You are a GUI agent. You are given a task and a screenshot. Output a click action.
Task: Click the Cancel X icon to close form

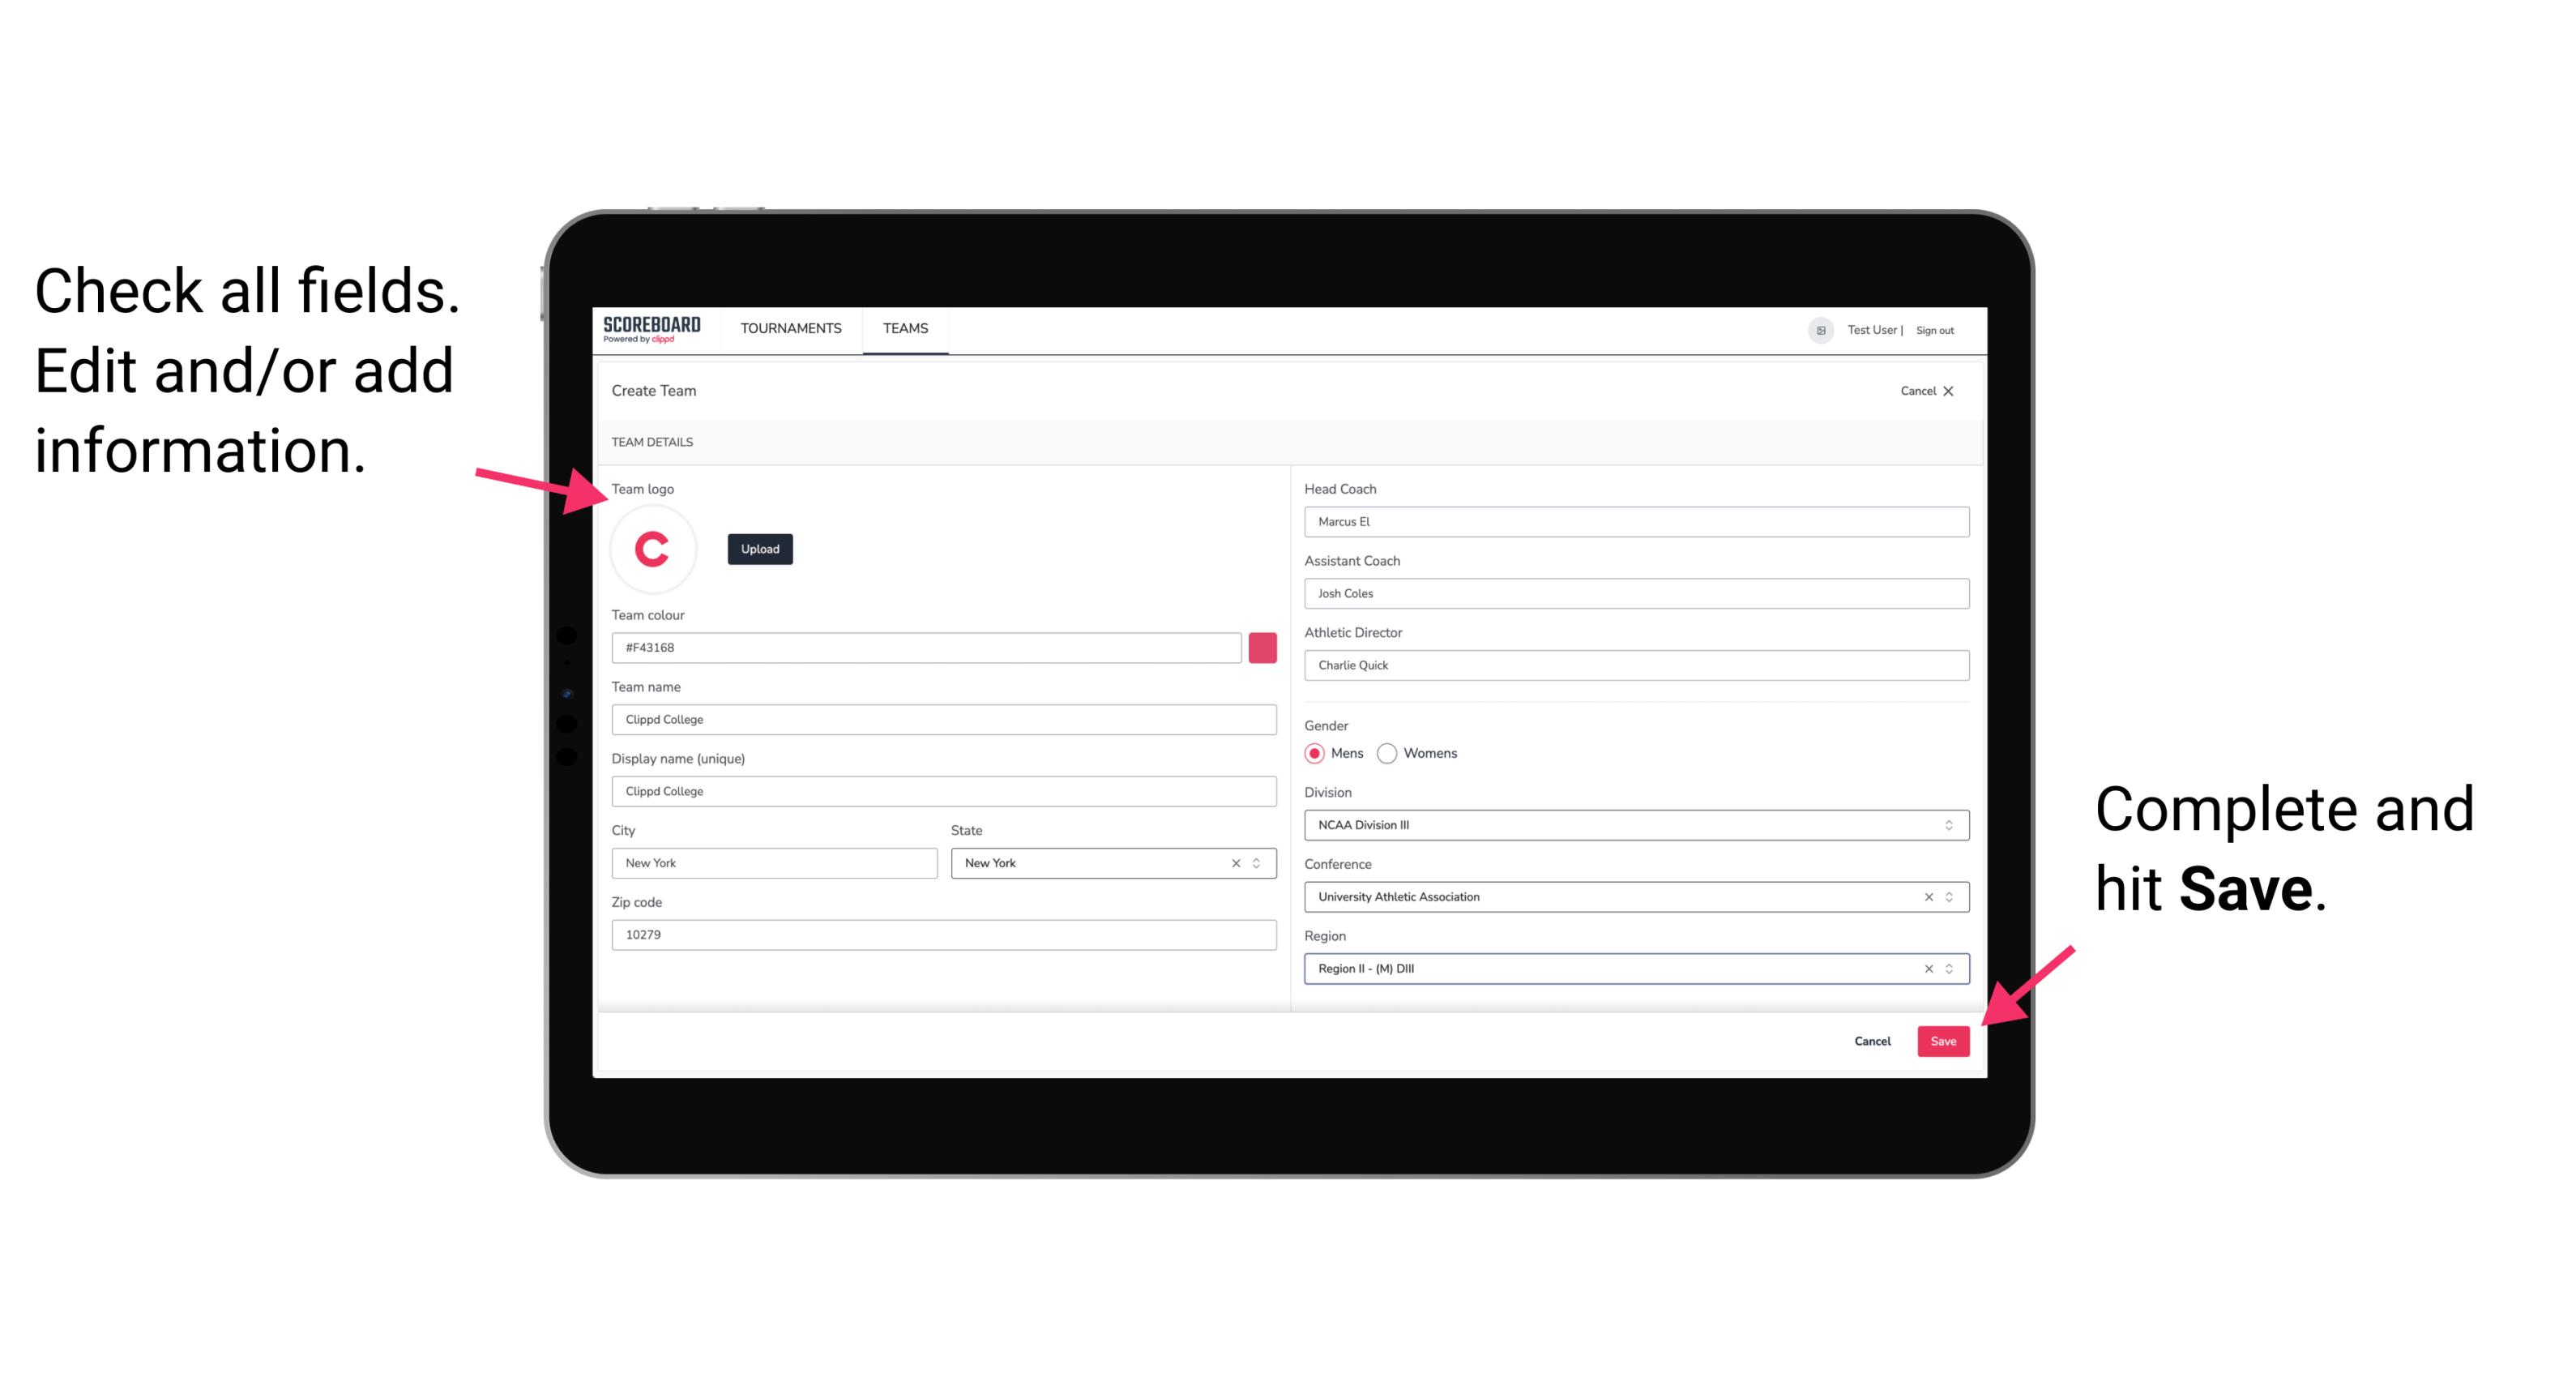pyautogui.click(x=1959, y=389)
